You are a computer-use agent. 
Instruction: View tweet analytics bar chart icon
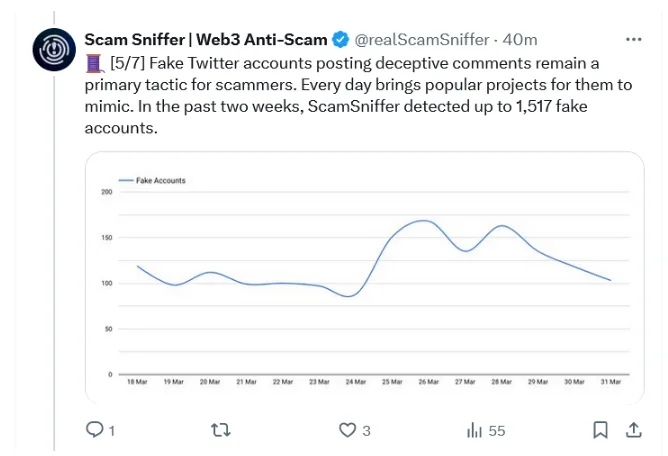474,430
